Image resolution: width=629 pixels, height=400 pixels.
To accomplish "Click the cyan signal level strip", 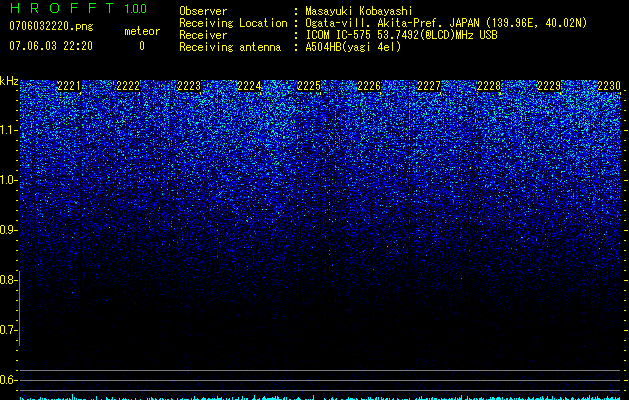I will 320,397.
